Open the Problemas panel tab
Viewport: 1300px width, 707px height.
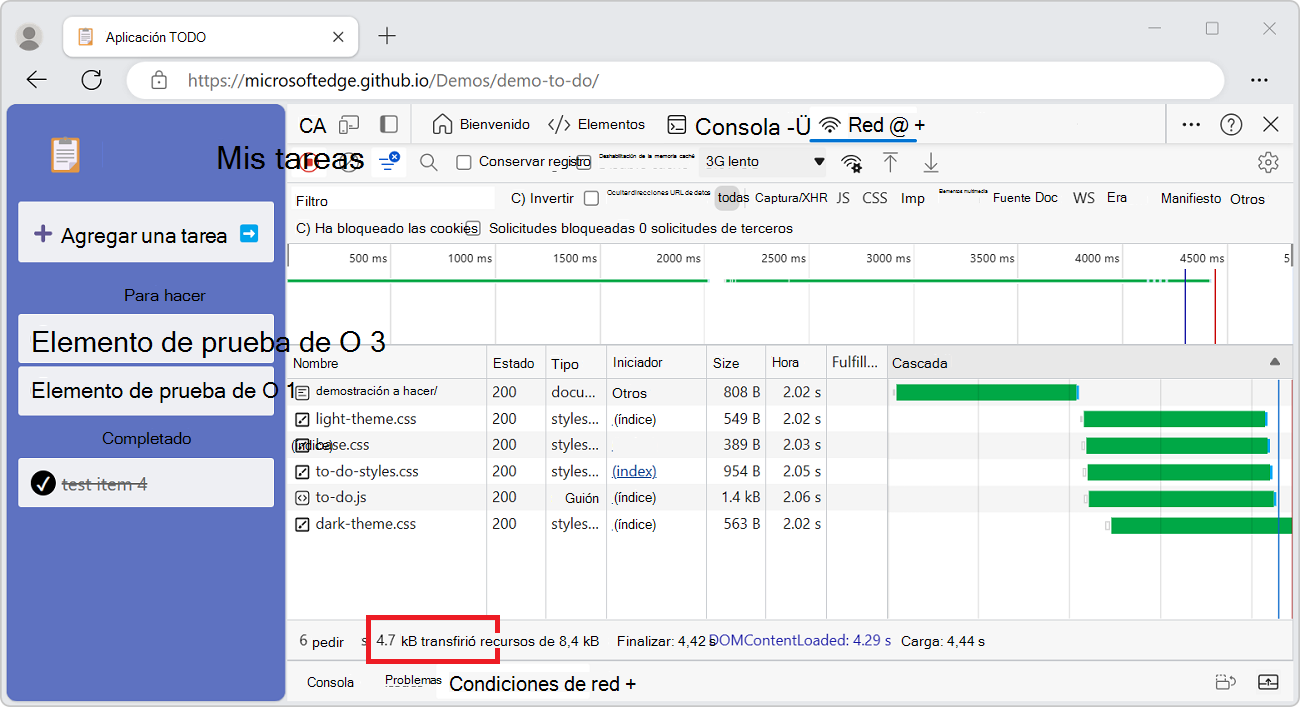pos(412,681)
